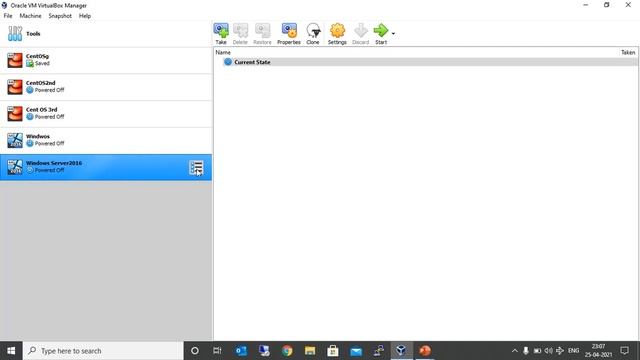
Task: Select the Cent OS 3rd machine
Action: click(x=106, y=113)
